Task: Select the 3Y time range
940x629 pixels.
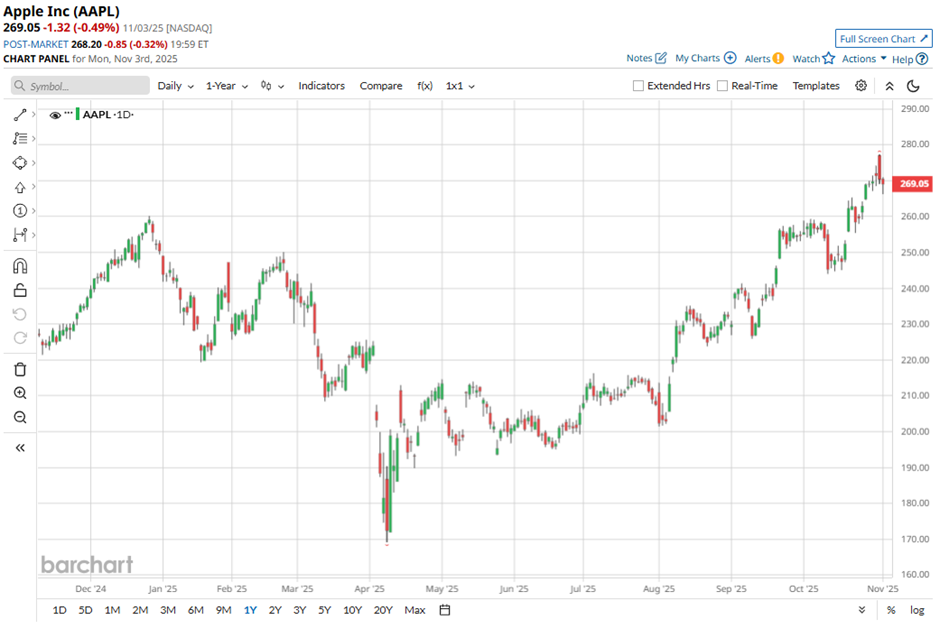Action: [300, 610]
